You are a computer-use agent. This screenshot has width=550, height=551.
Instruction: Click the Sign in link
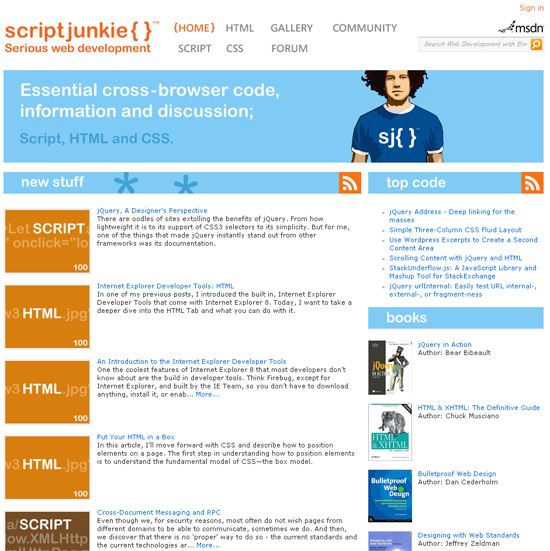[531, 8]
